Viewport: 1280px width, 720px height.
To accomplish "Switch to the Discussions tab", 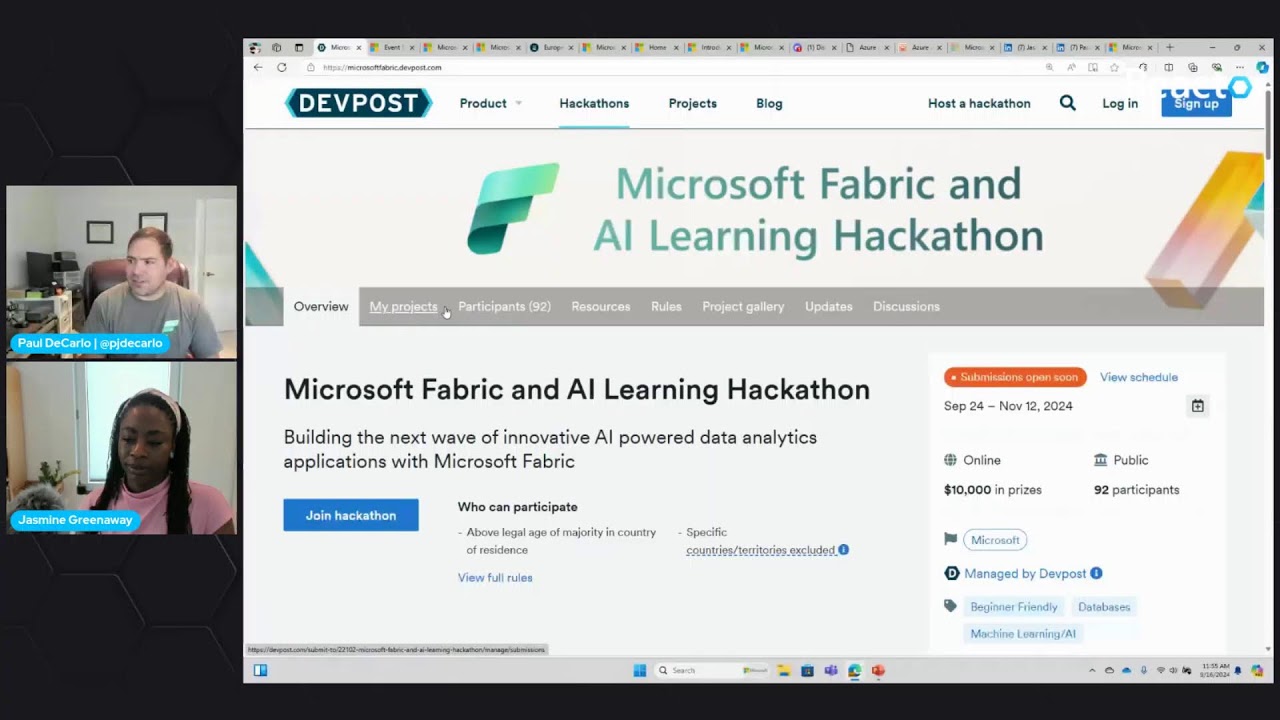I will click(906, 306).
